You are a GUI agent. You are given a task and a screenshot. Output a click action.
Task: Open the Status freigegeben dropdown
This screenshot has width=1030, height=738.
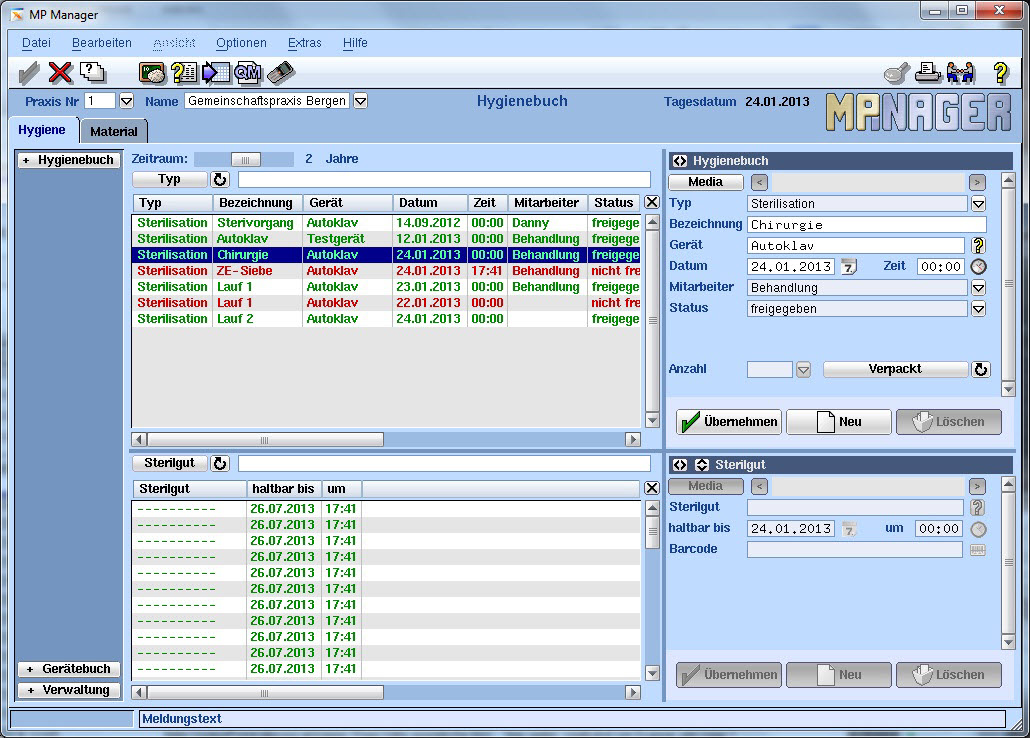978,309
